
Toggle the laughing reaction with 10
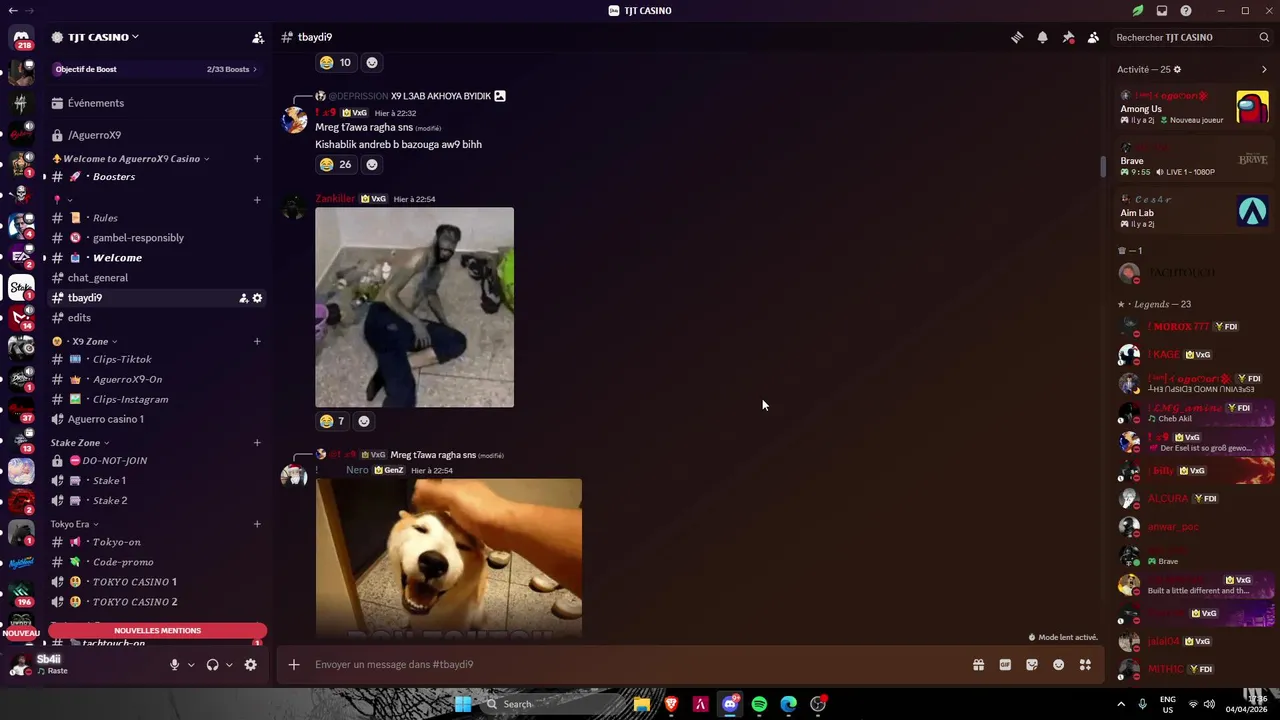coord(336,63)
